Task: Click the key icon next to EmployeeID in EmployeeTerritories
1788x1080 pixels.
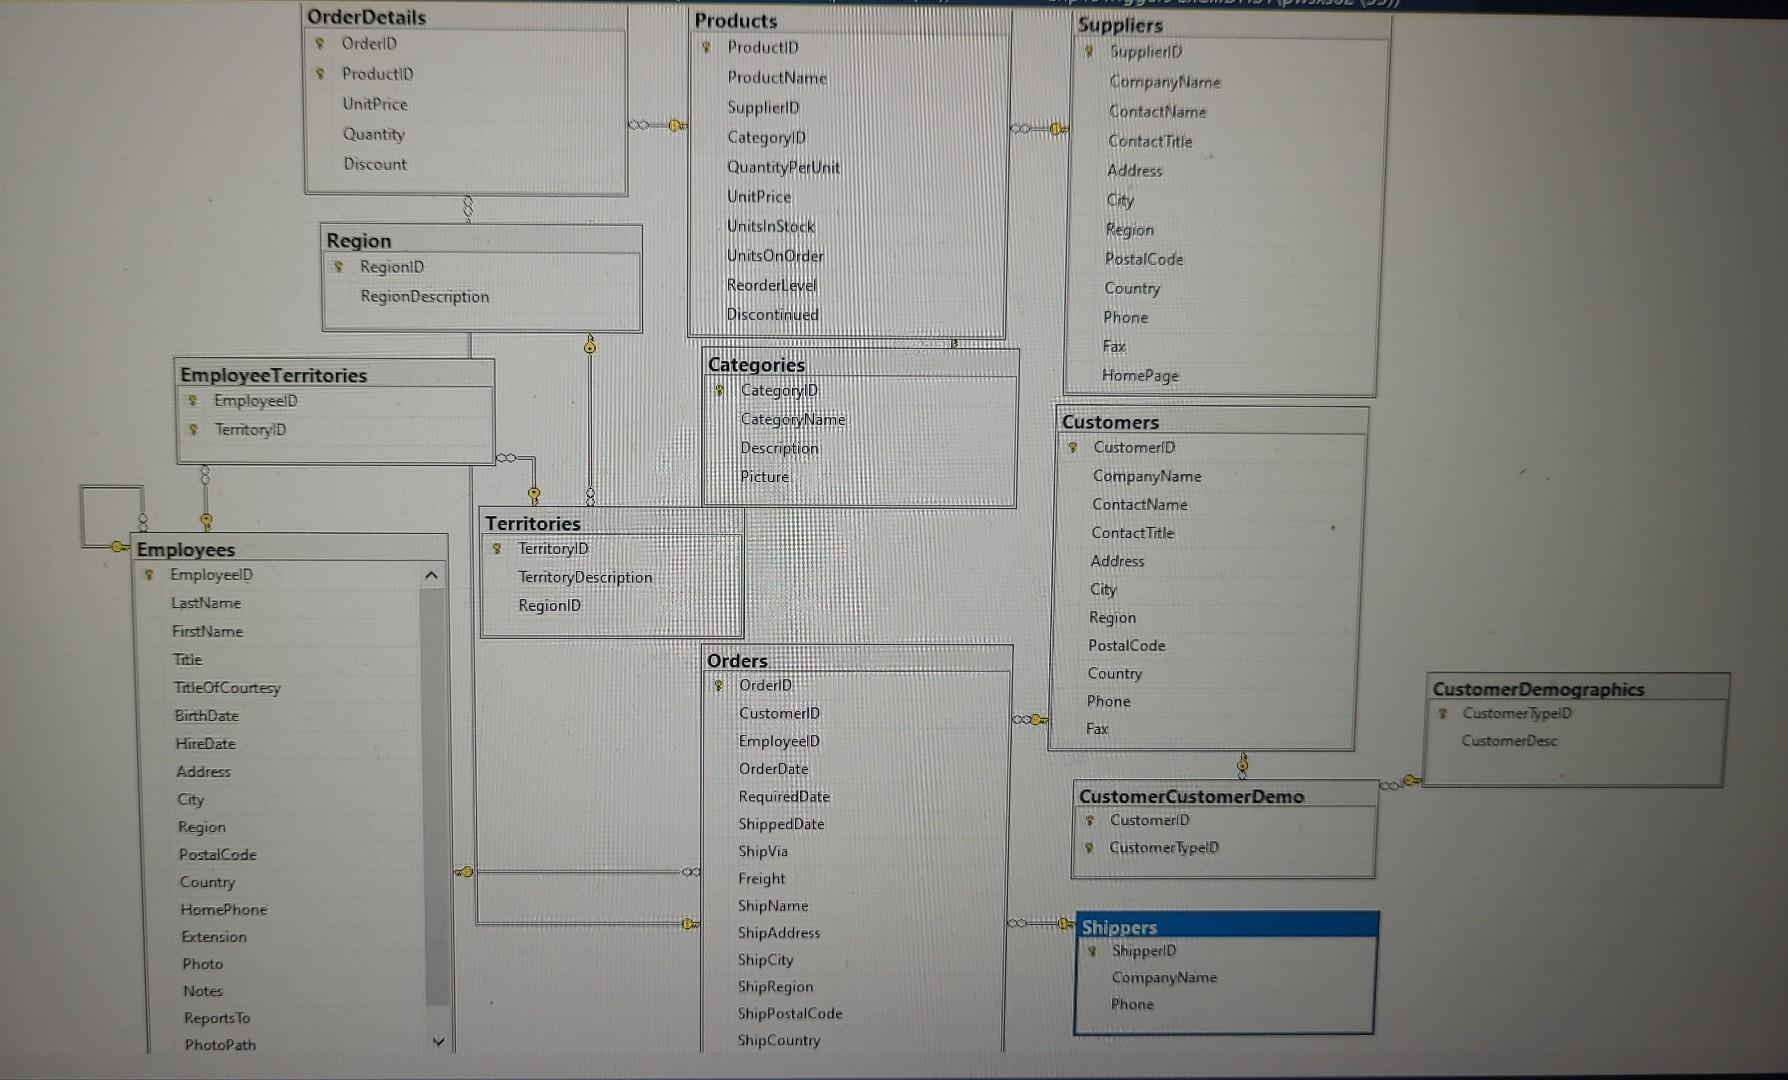Action: [193, 401]
